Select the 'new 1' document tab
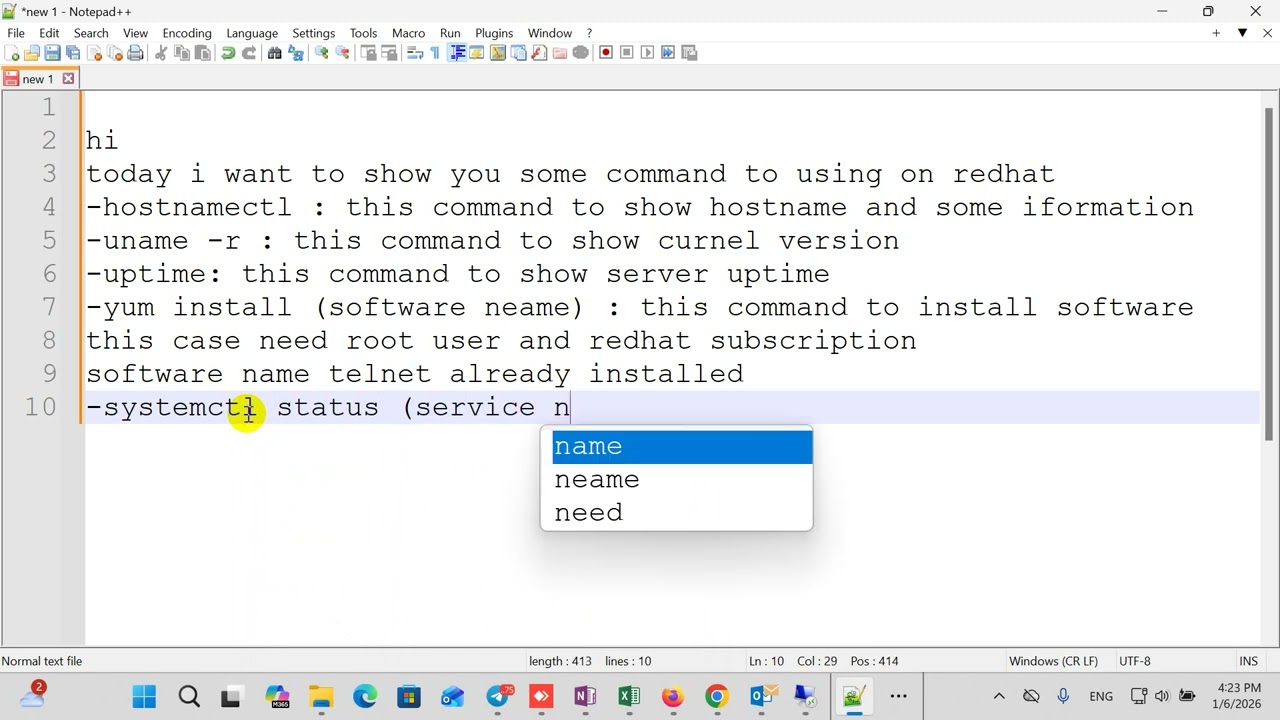Image resolution: width=1280 pixels, height=720 pixels. (38, 79)
